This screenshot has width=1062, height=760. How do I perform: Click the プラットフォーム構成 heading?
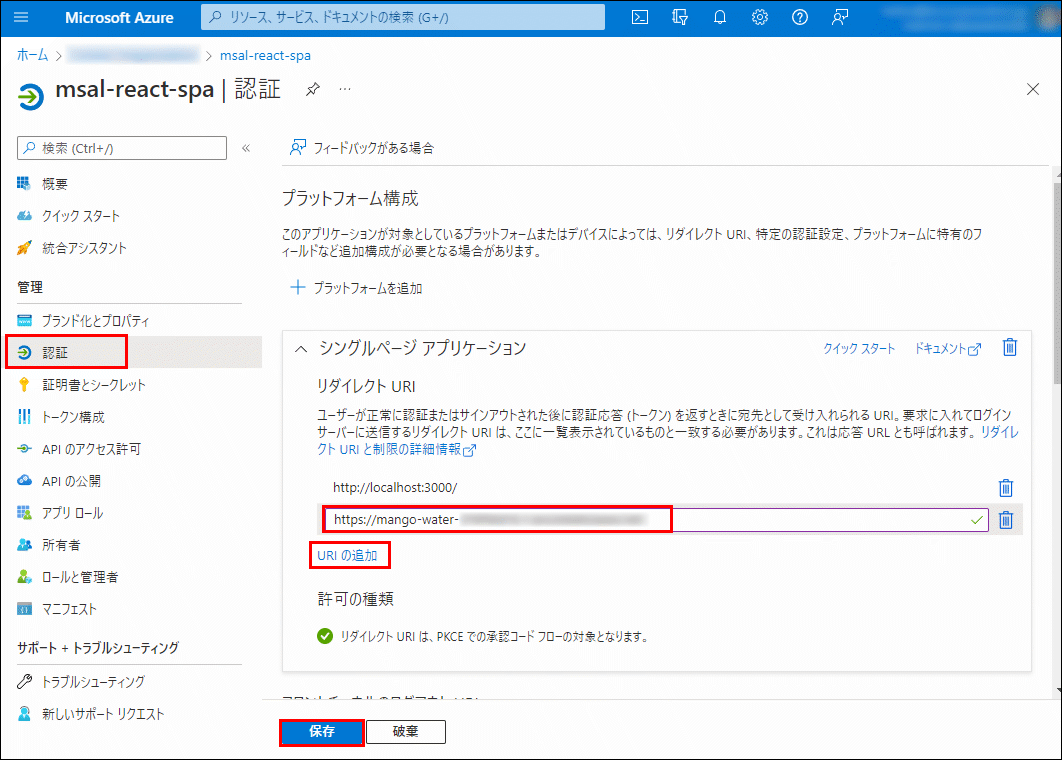coord(350,198)
